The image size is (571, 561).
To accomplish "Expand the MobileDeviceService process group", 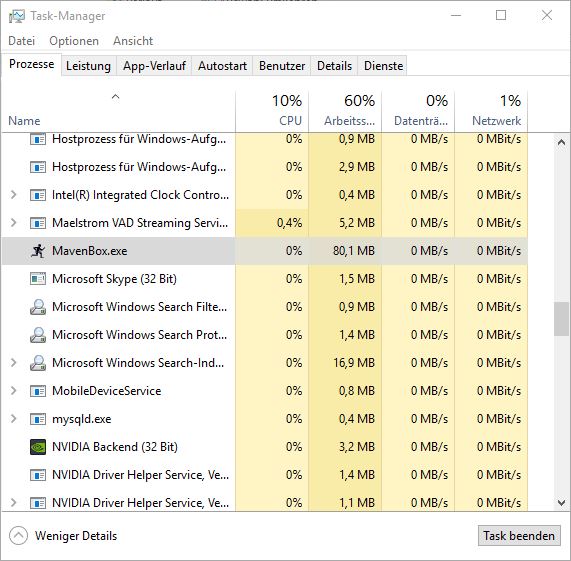I will coord(13,391).
